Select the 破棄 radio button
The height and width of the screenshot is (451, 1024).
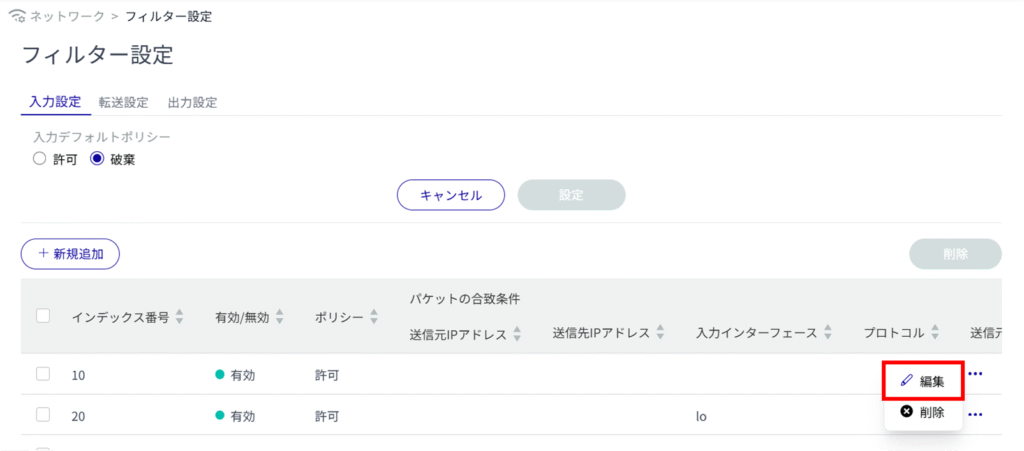point(98,158)
